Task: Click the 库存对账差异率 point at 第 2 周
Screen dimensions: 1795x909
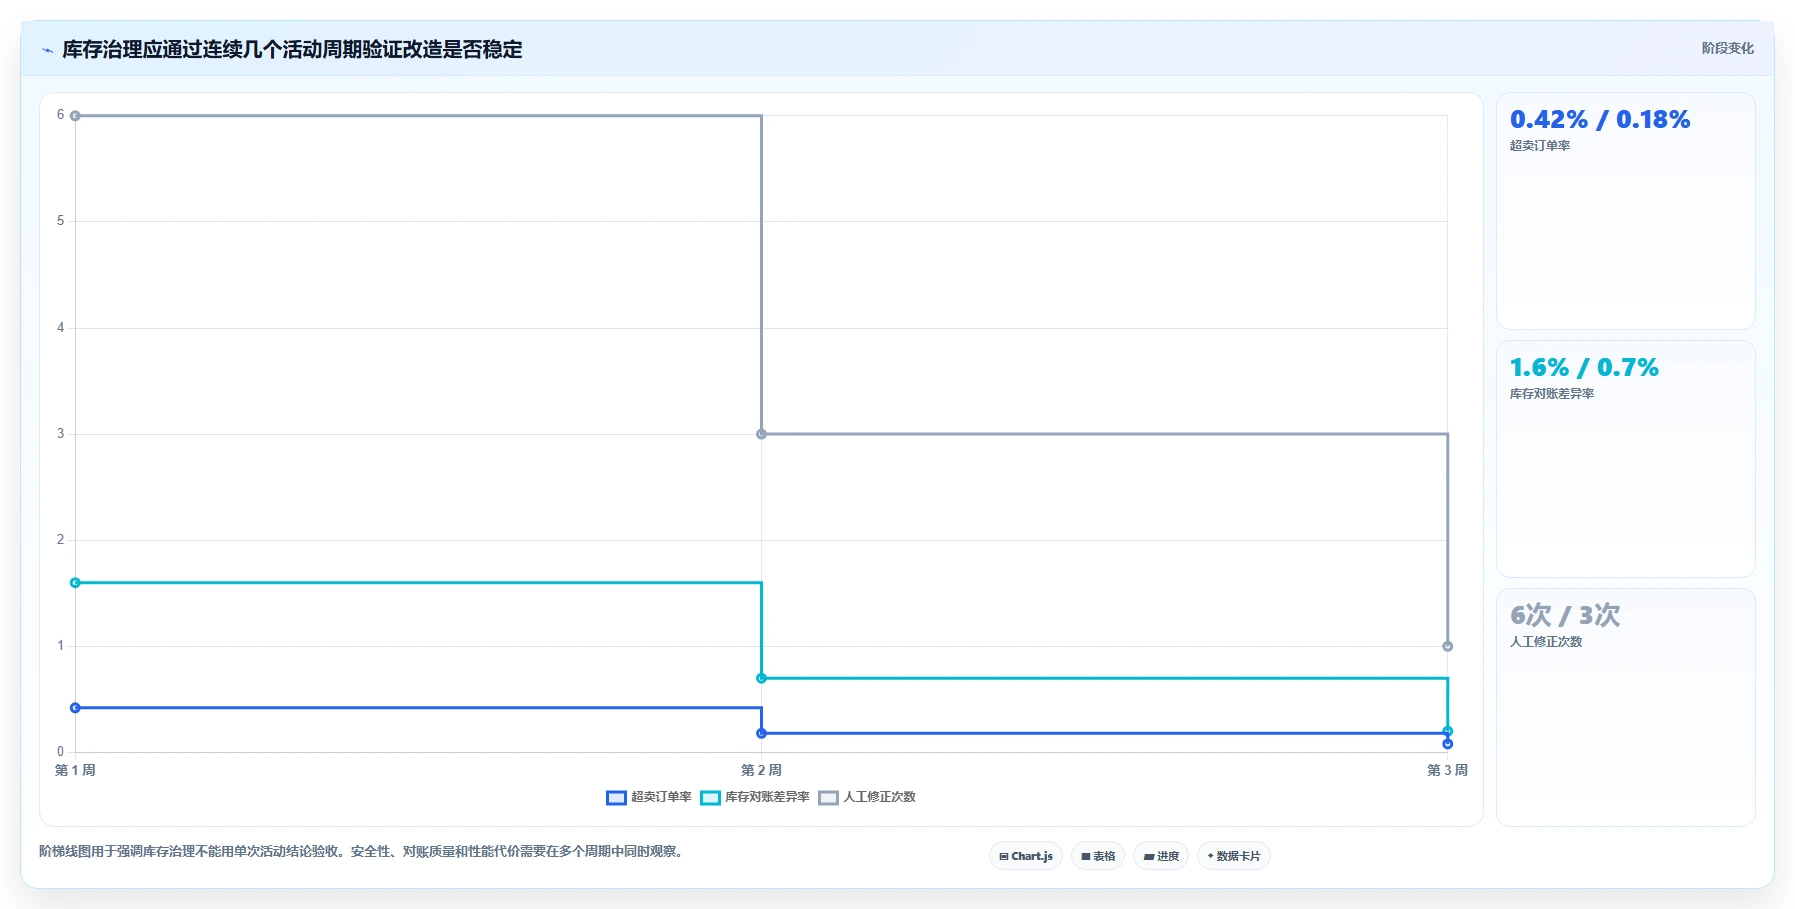Action: click(761, 678)
